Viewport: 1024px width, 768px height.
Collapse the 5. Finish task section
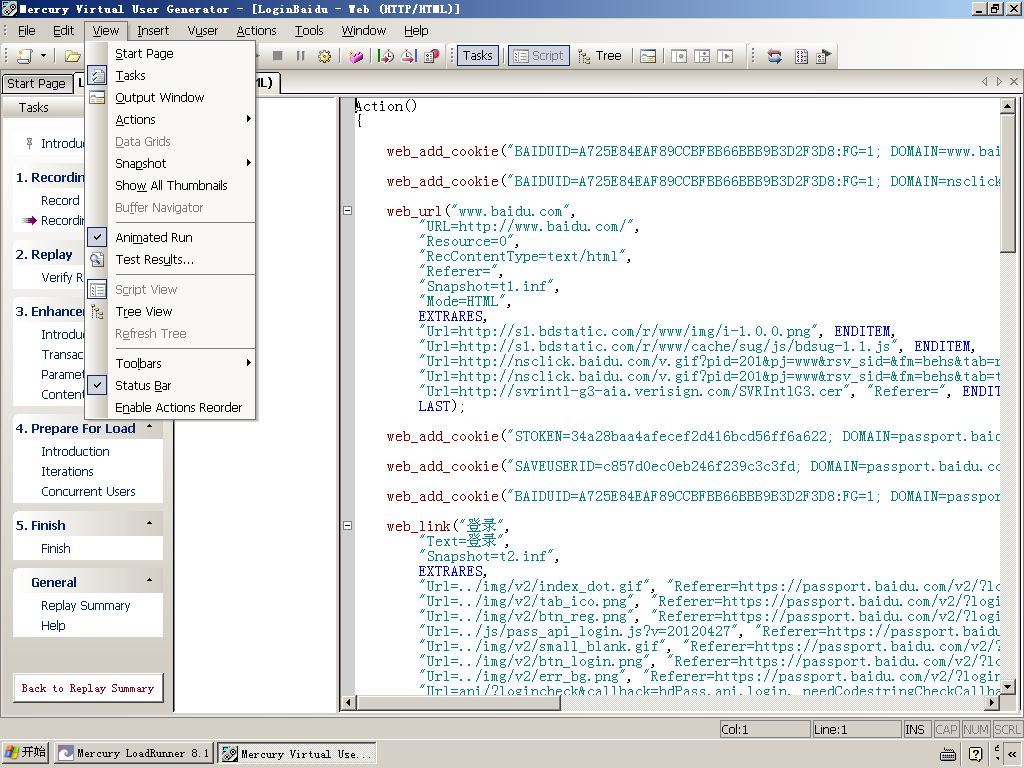pos(150,524)
